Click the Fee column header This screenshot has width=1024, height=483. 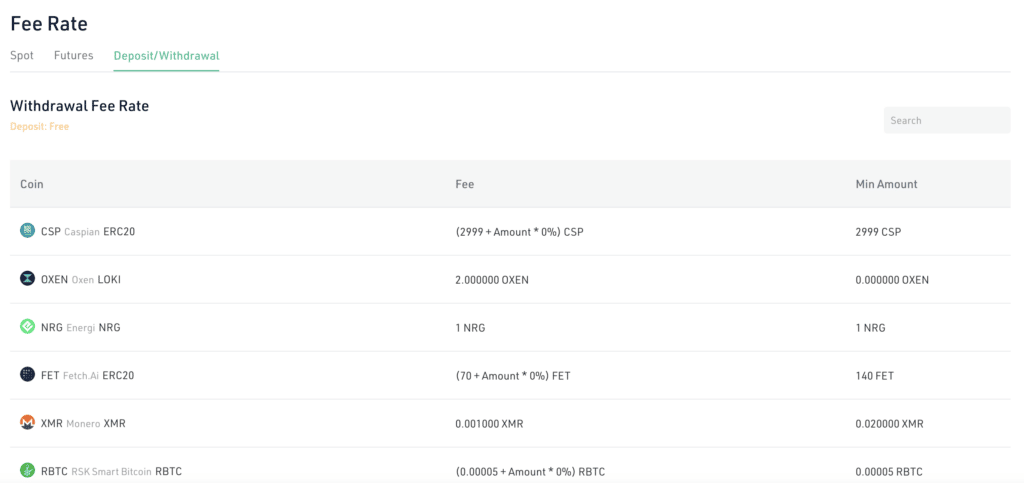coord(464,184)
